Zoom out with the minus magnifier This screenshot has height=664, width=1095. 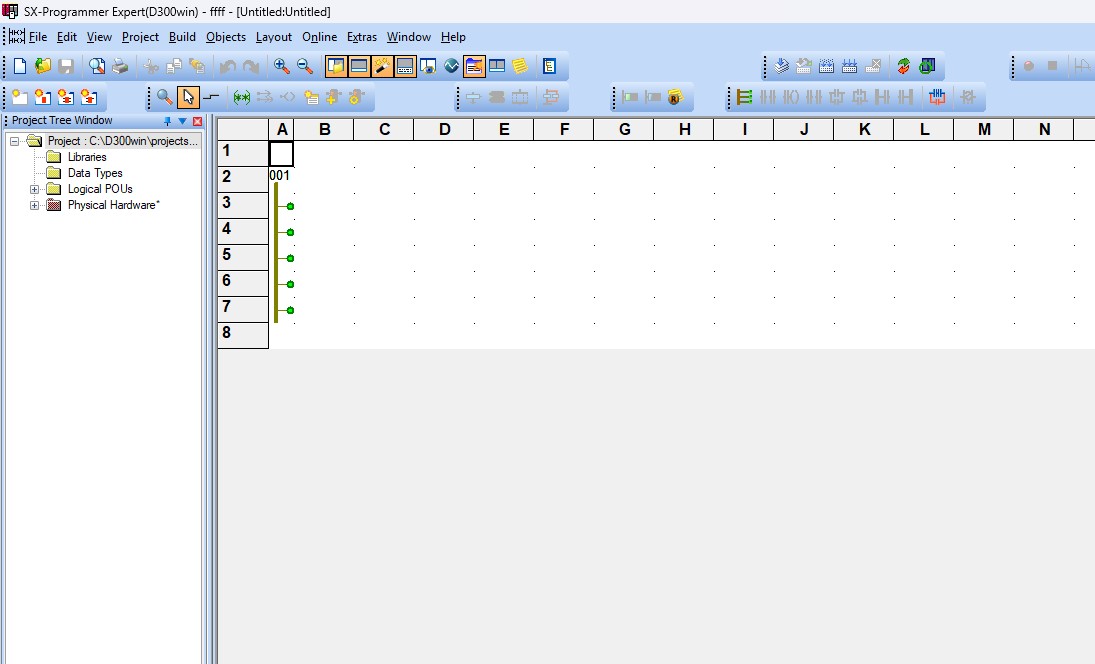pyautogui.click(x=304, y=66)
